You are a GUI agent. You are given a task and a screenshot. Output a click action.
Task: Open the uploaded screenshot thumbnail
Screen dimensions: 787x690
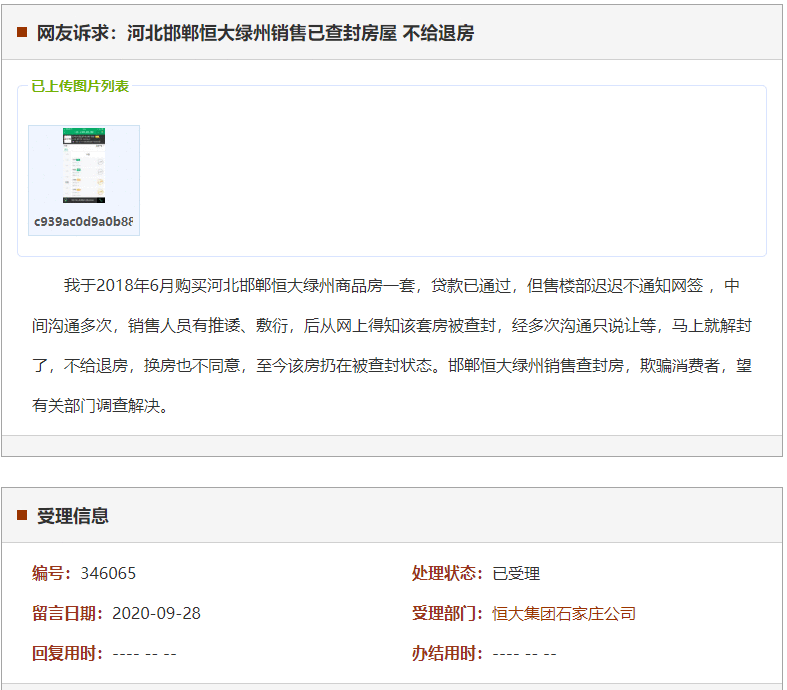coord(84,166)
